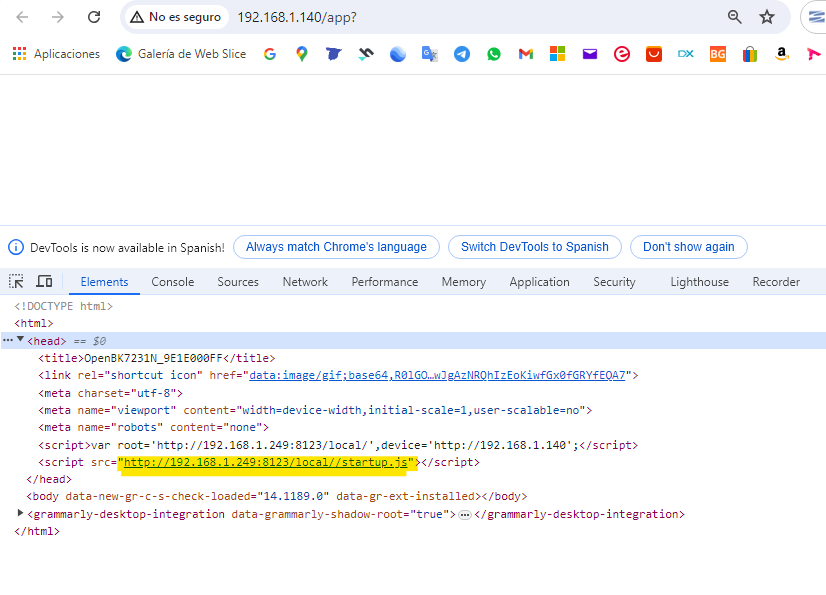Switch to the Security tab
This screenshot has height=595, width=826.
point(614,282)
